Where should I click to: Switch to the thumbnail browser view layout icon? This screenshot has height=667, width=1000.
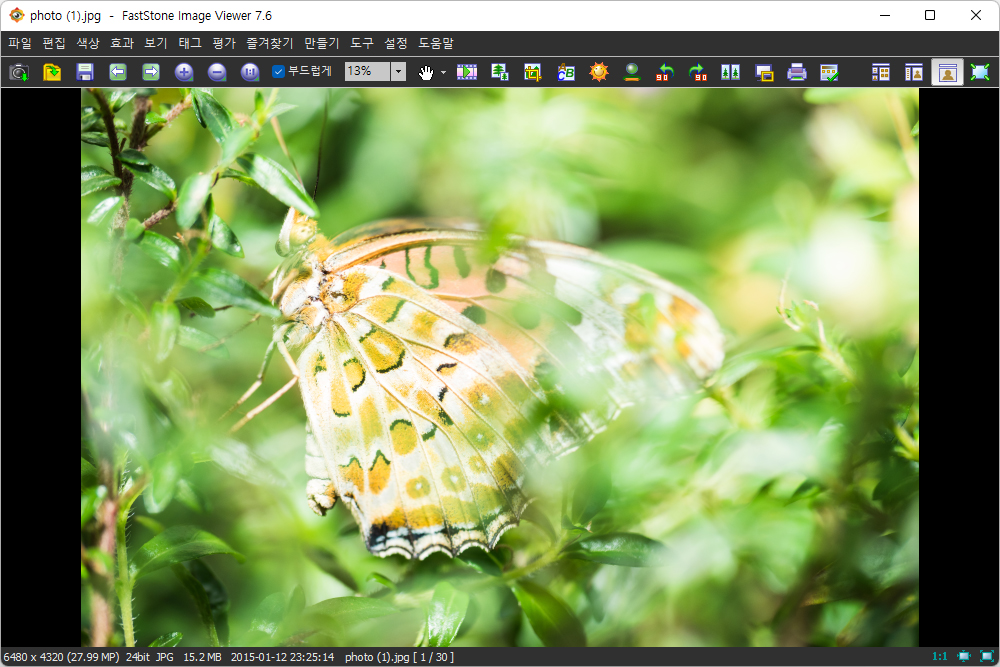tap(881, 72)
